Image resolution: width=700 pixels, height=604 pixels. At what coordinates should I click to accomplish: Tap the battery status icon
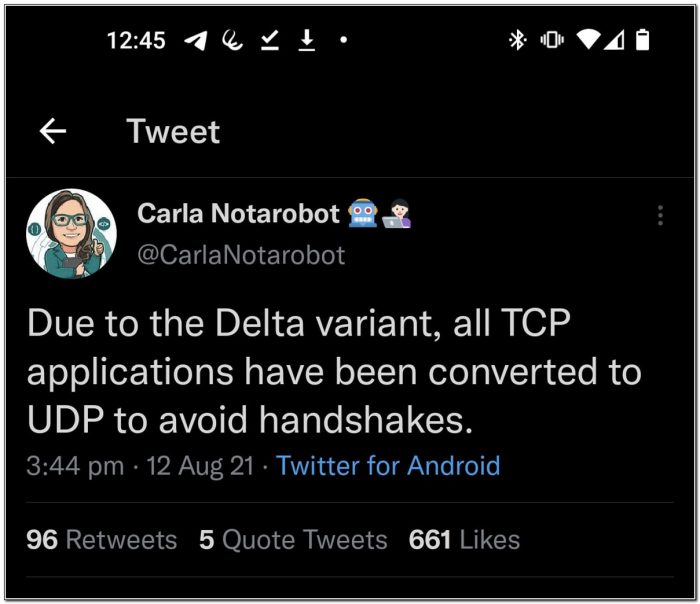642,40
